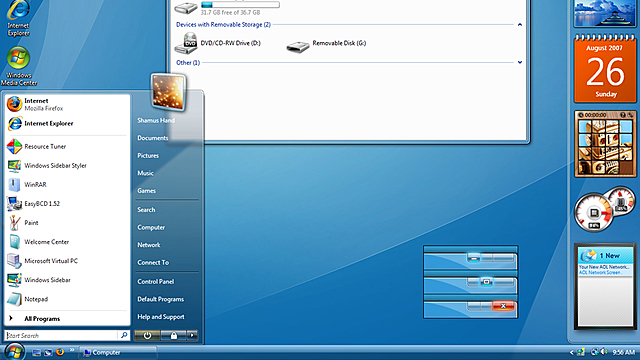Click the slideshow gadget photo
The image size is (640, 360).
[605, 12]
